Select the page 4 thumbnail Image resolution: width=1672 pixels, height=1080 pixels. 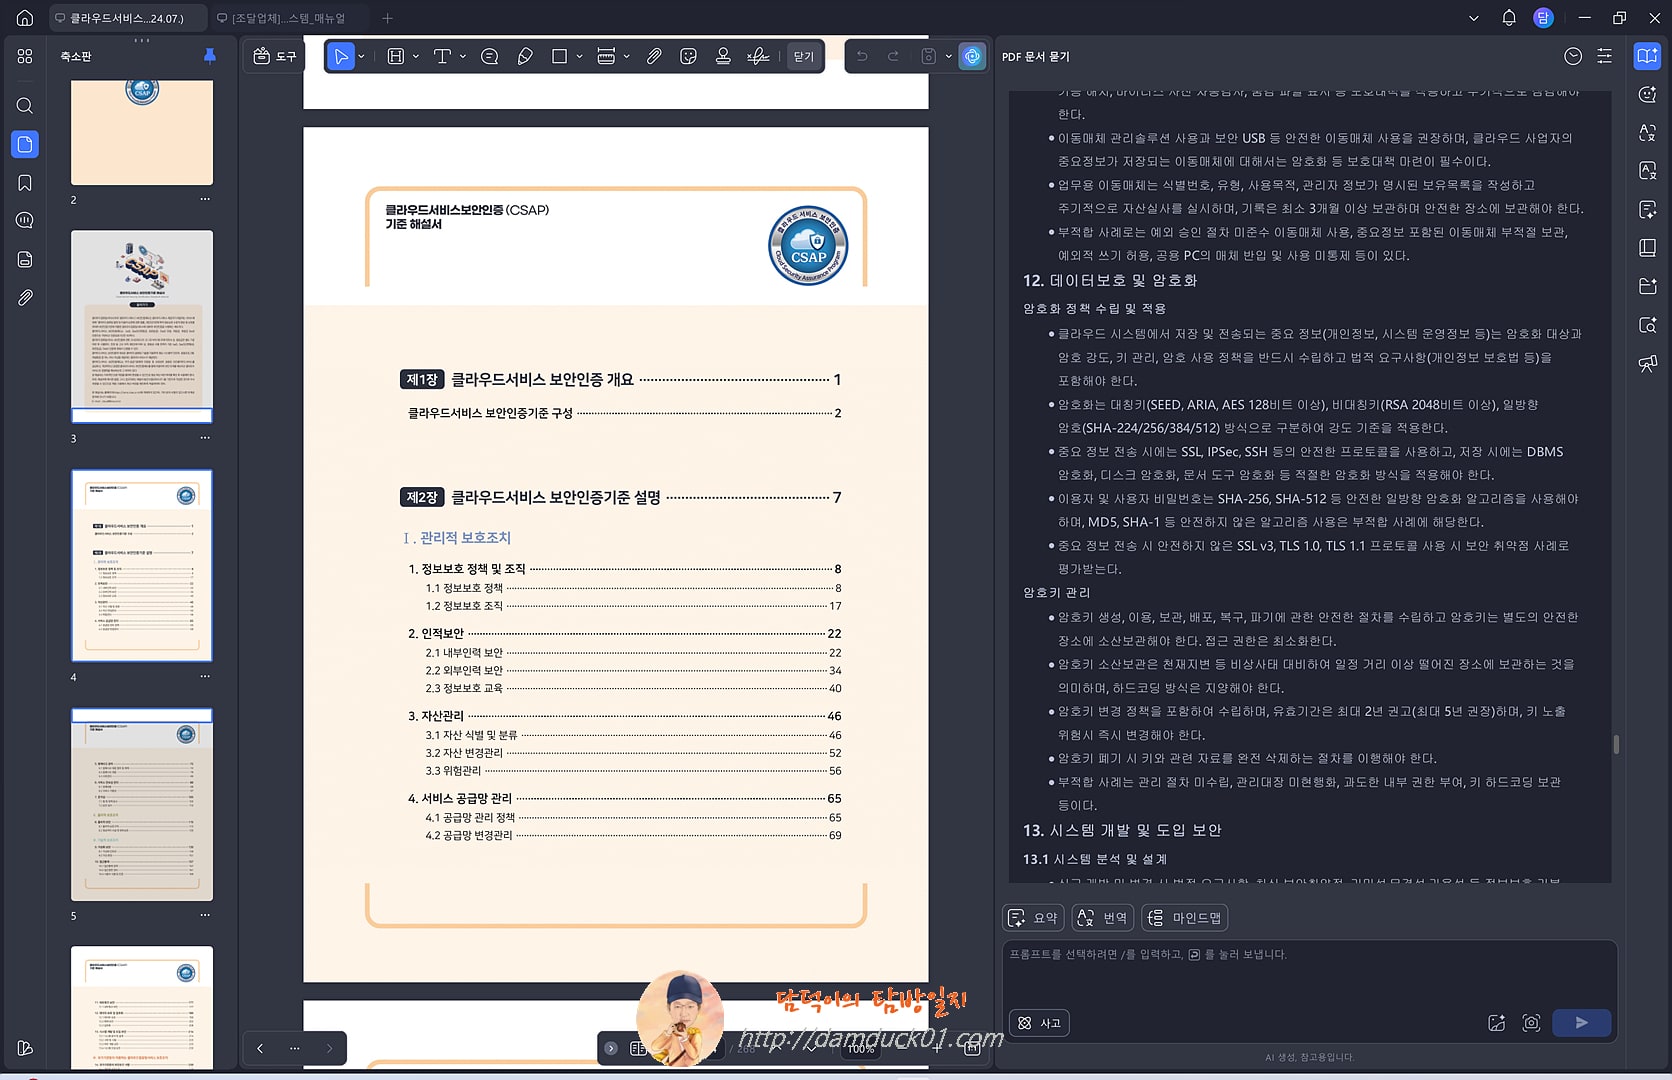pyautogui.click(x=141, y=565)
